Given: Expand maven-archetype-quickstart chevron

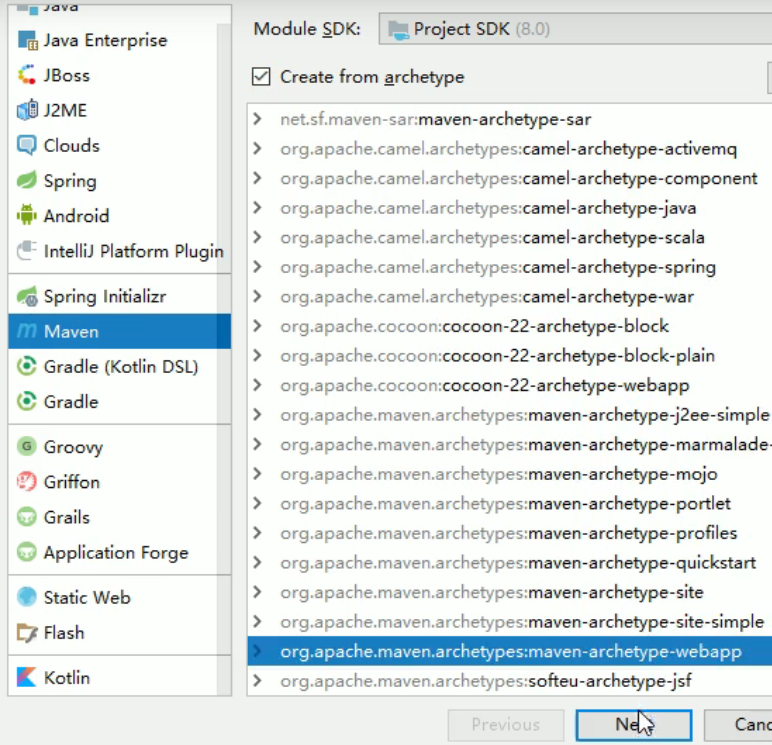Looking at the screenshot, I should (x=257, y=562).
